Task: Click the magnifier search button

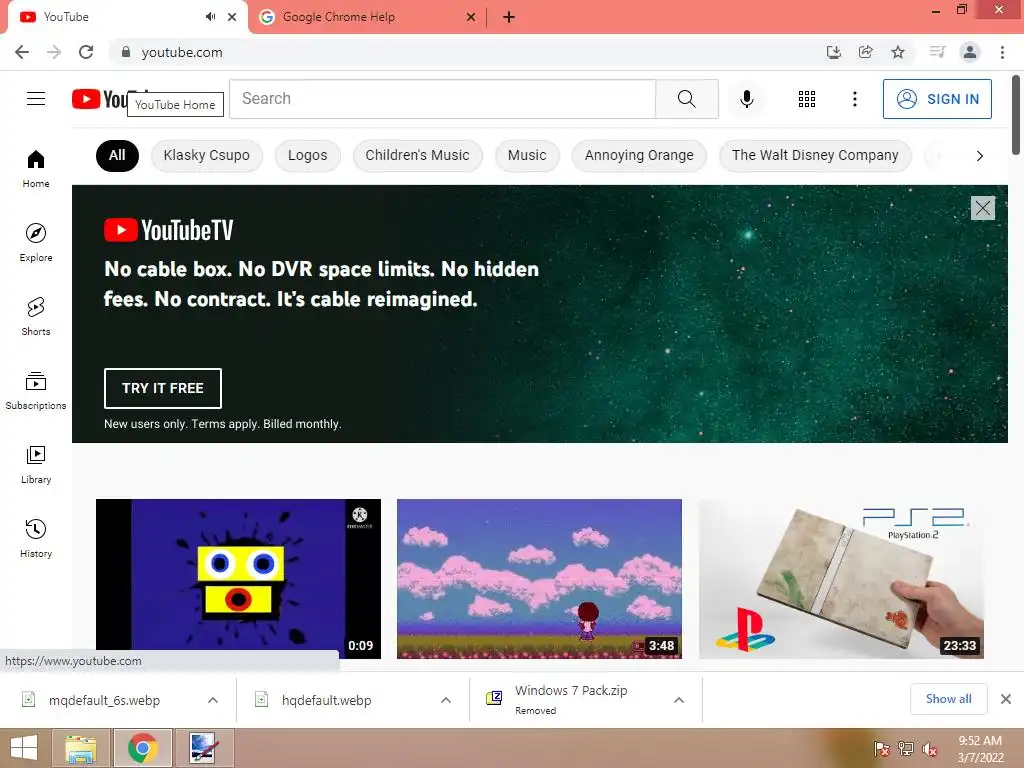Action: pos(686,99)
